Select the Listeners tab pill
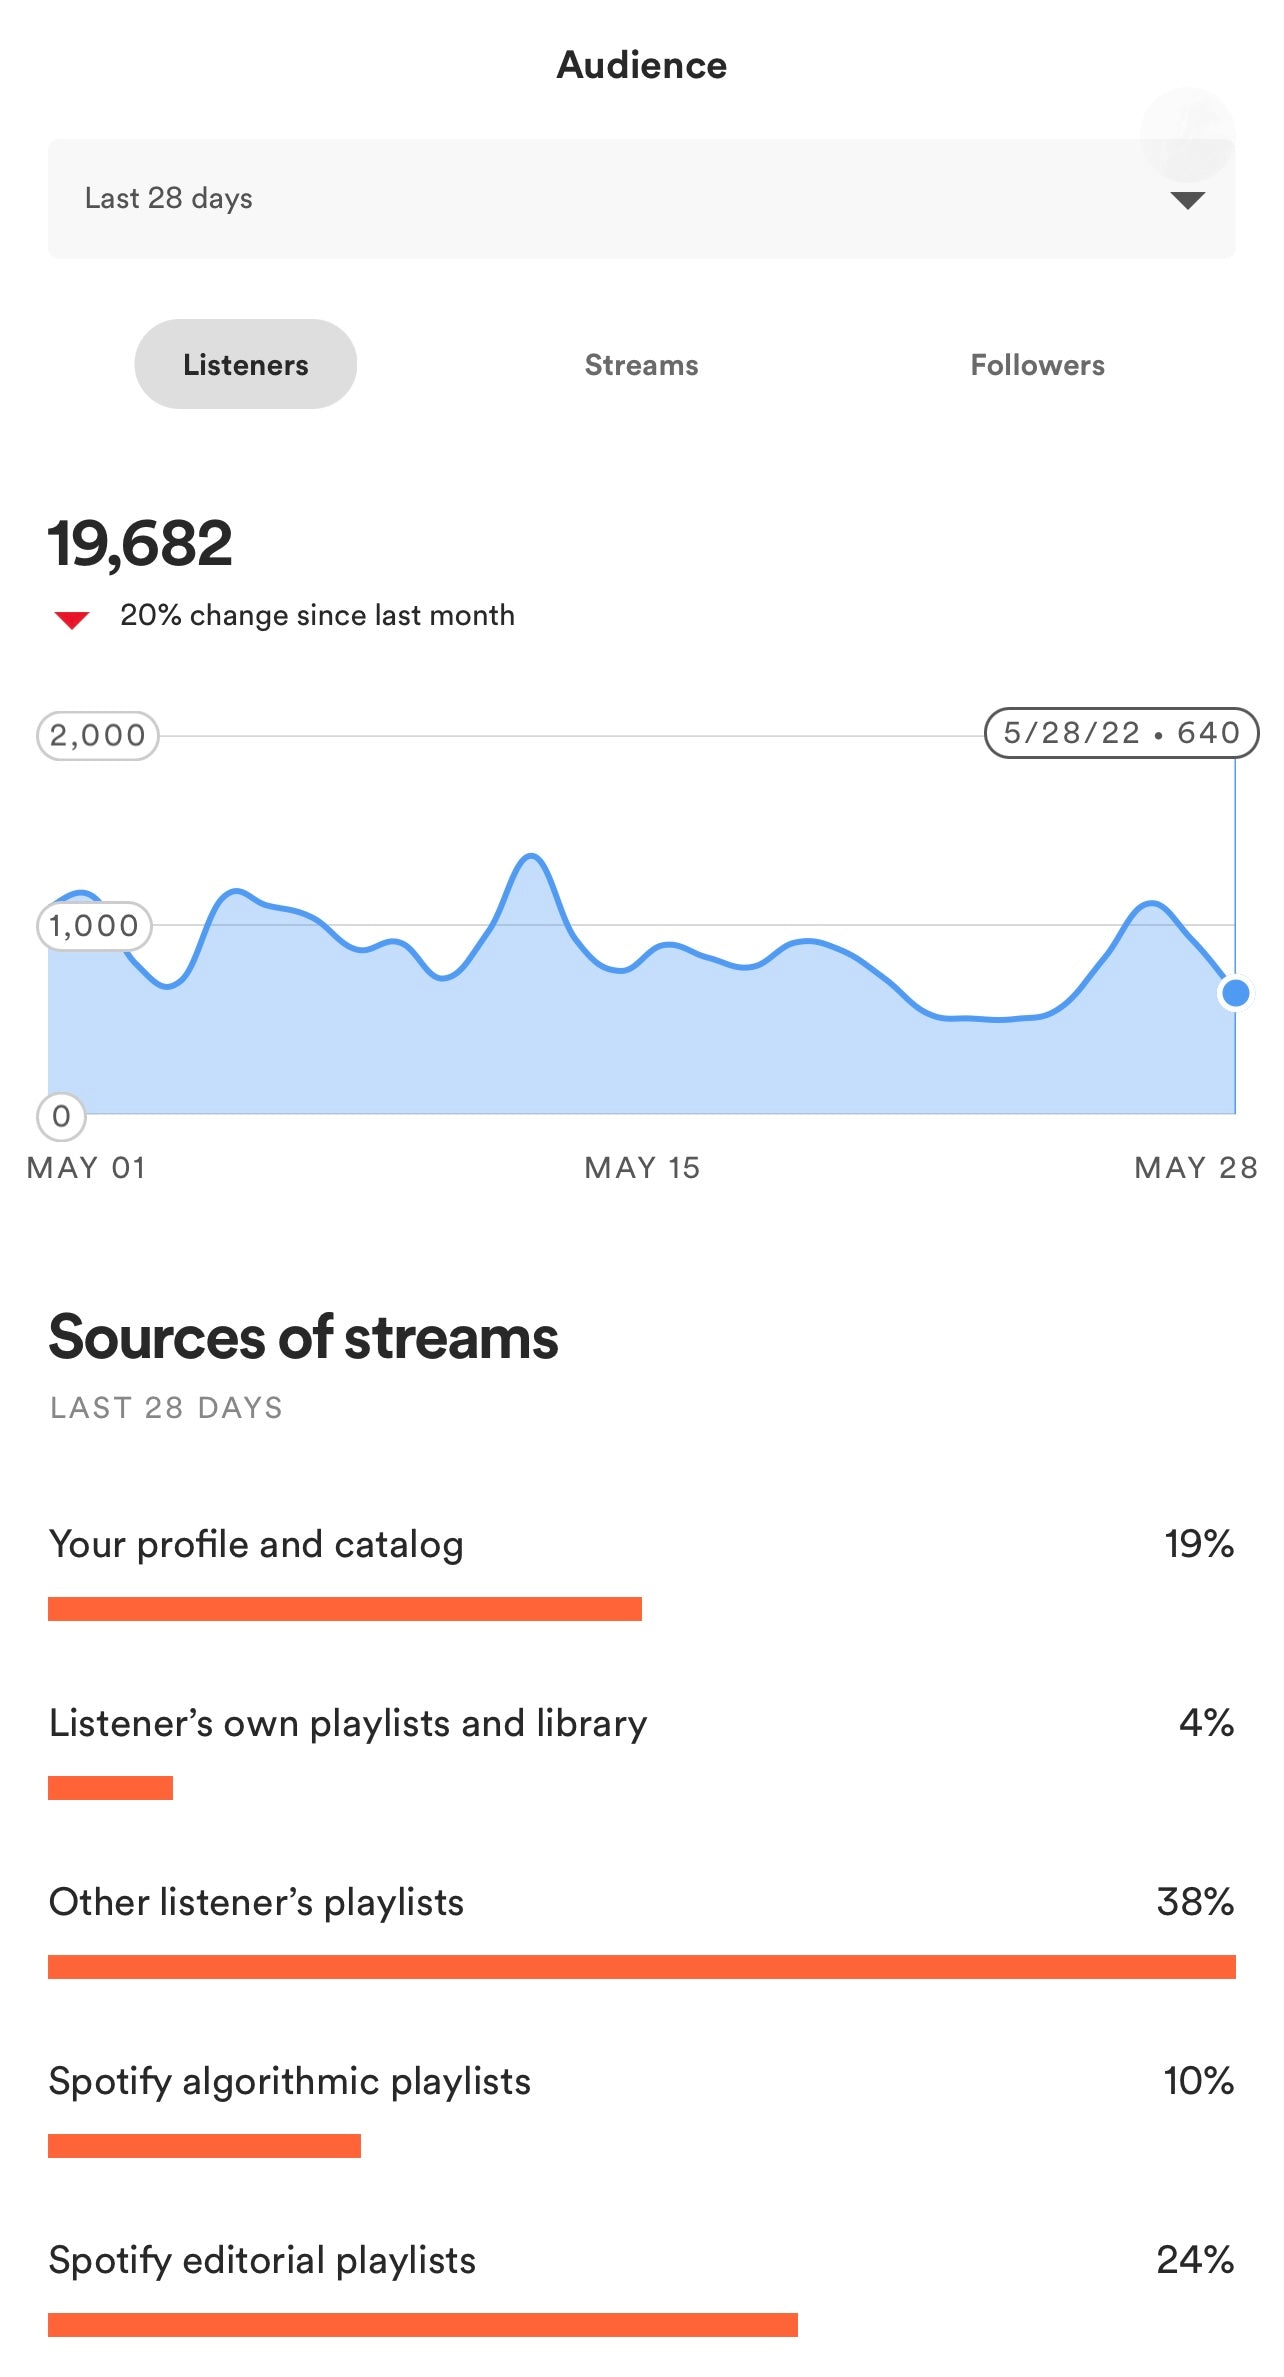 click(x=246, y=365)
